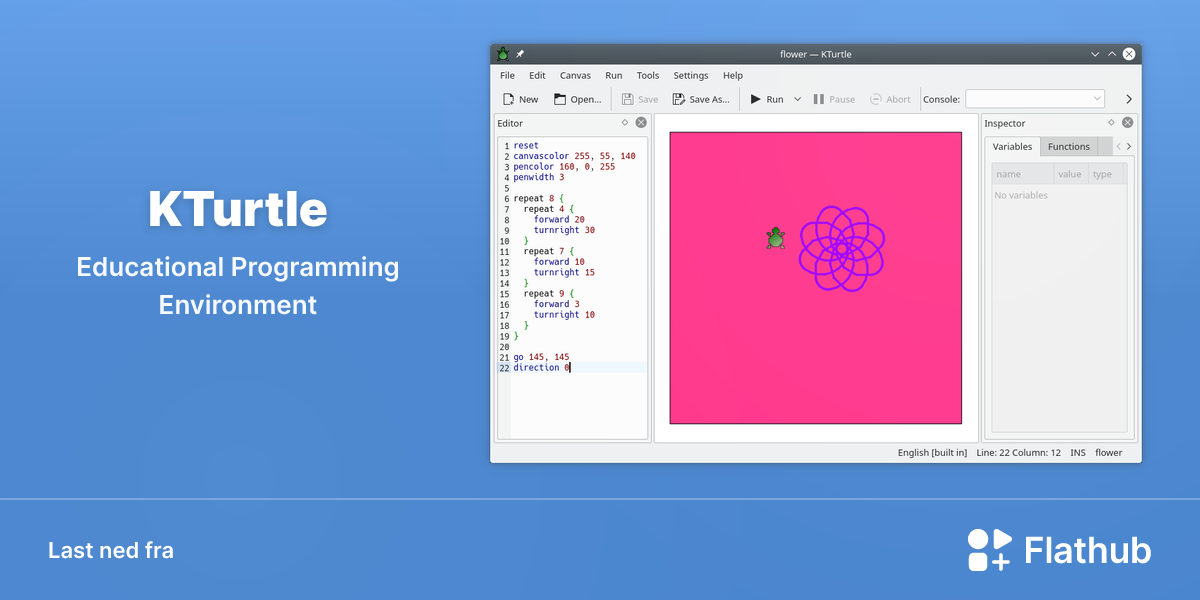Click the 'pencolor 160, 0, 255' line
The image size is (1200, 600).
coord(564,167)
